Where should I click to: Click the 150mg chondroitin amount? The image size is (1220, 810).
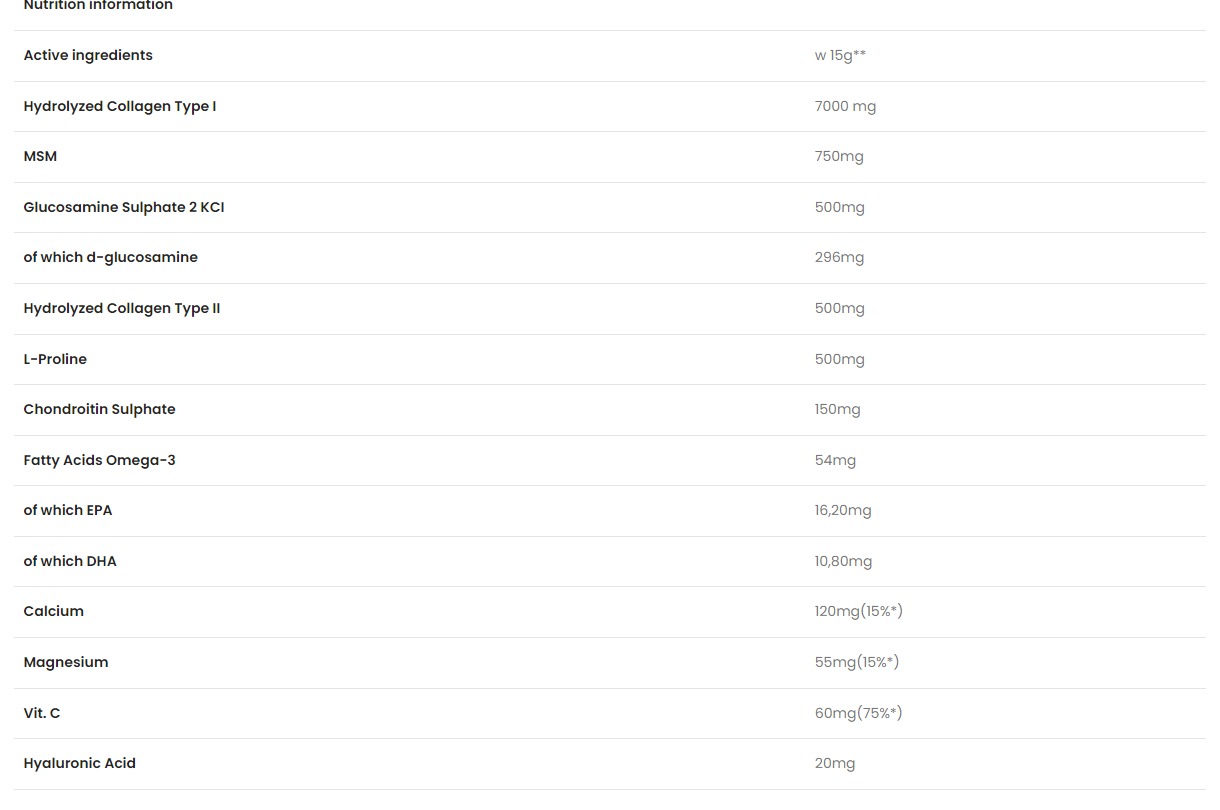(837, 409)
